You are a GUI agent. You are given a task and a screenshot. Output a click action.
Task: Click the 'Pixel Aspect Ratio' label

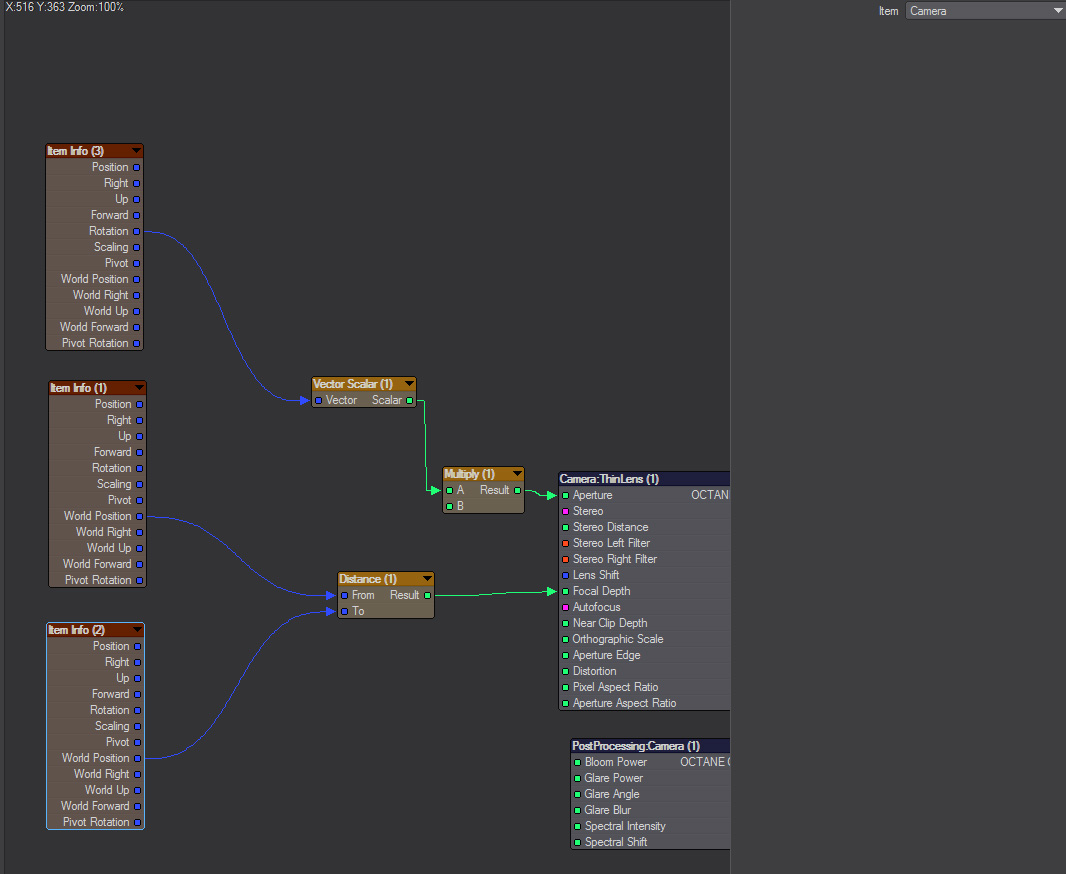point(615,687)
